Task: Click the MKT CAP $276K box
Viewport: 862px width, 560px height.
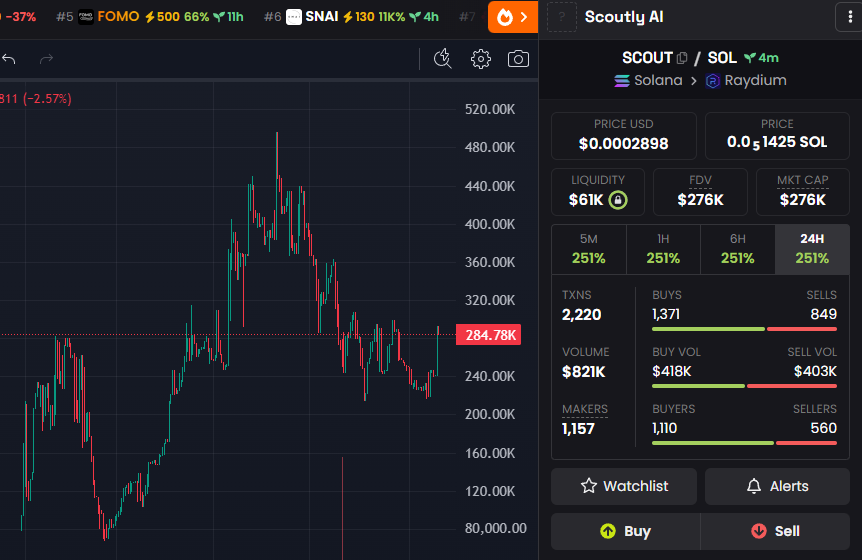Action: [x=803, y=192]
